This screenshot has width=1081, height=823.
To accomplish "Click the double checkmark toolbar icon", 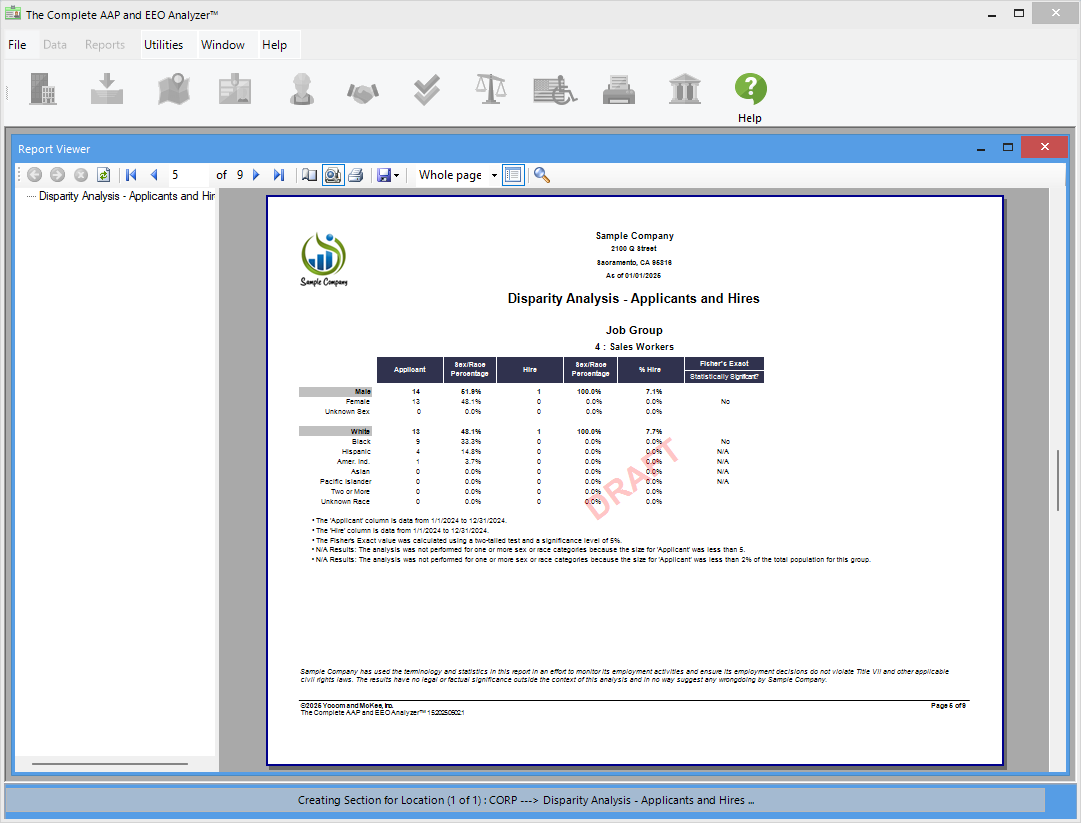I will pyautogui.click(x=427, y=90).
